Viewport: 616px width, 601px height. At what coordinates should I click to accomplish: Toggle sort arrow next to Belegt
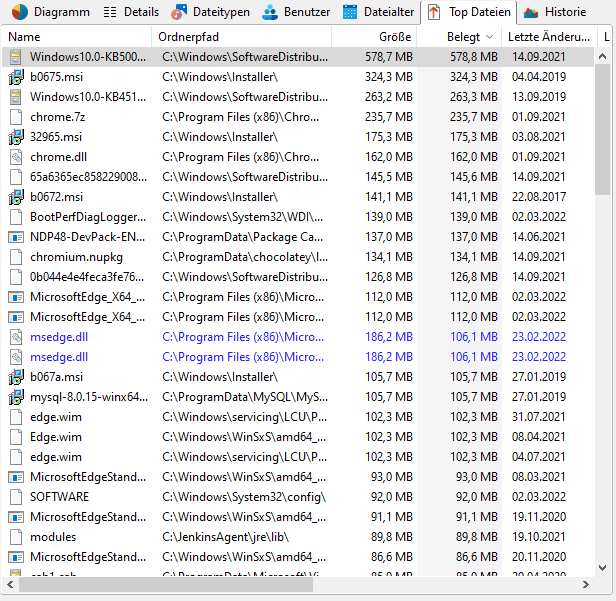coord(490,37)
